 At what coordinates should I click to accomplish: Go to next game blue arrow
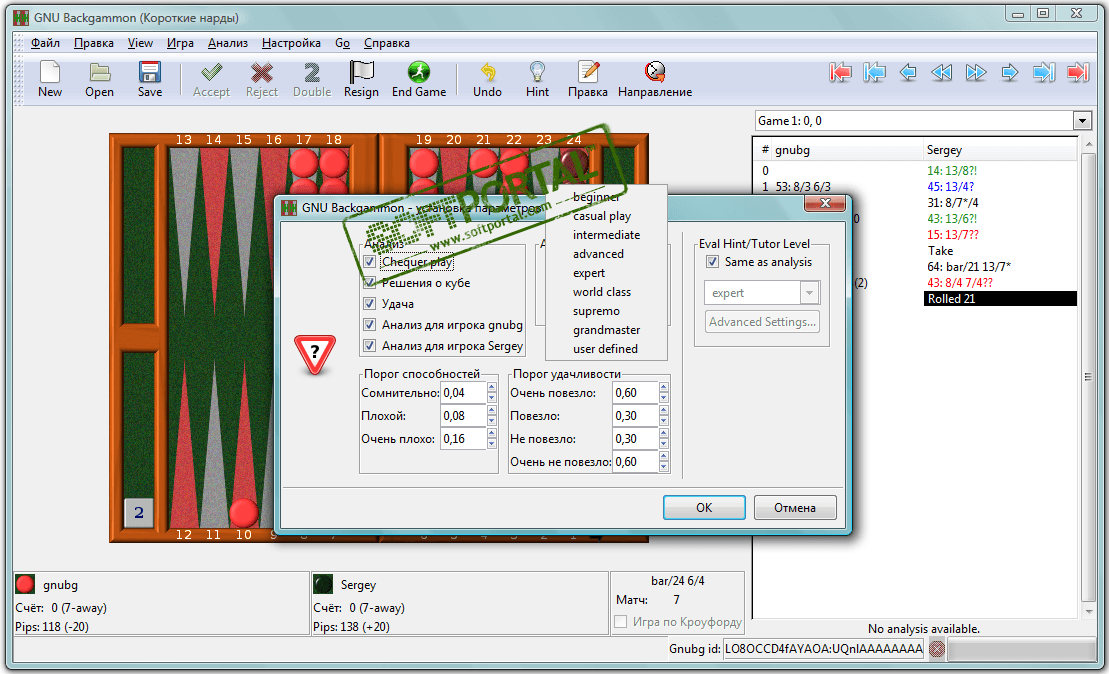pos(1044,72)
